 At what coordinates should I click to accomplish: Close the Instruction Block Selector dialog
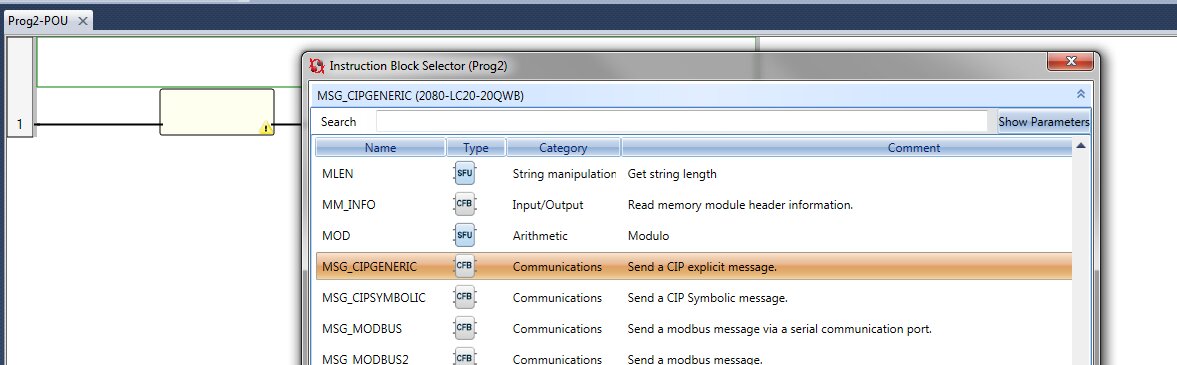pyautogui.click(x=1070, y=62)
